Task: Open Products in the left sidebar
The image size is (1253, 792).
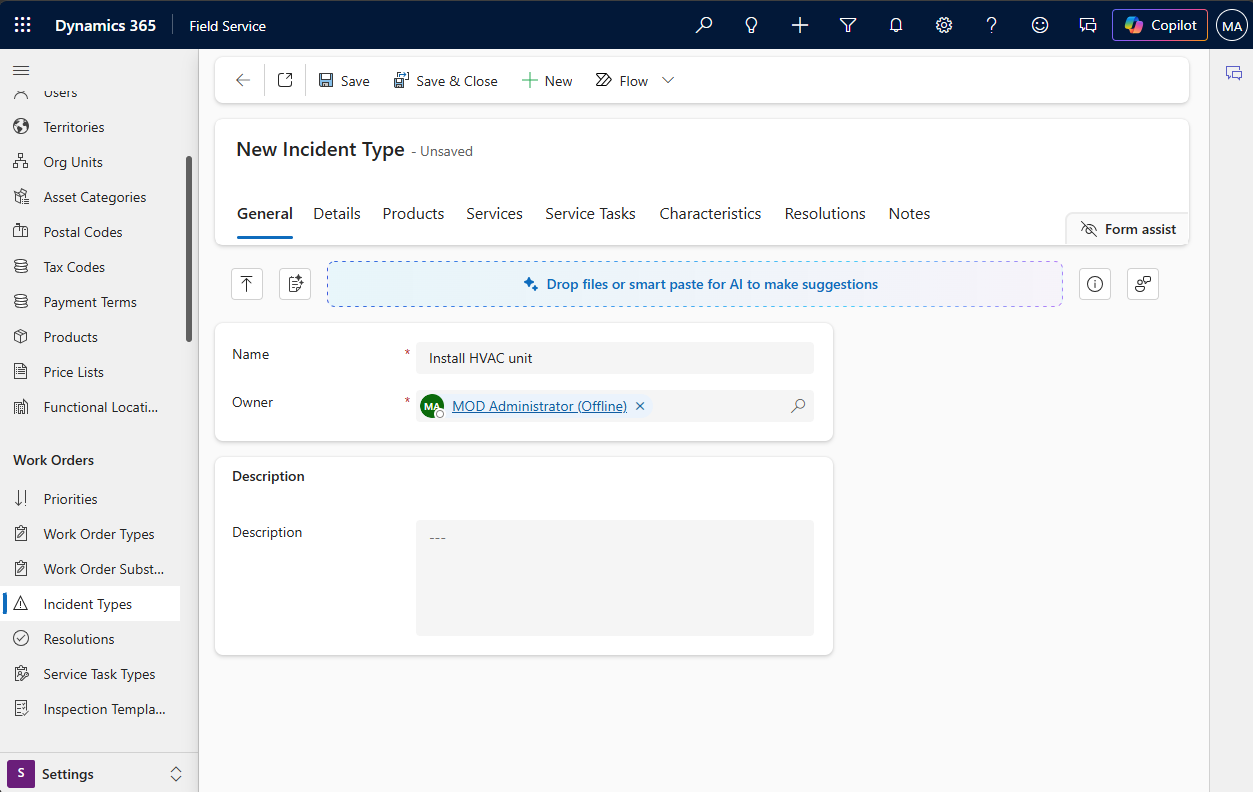Action: click(x=90, y=337)
